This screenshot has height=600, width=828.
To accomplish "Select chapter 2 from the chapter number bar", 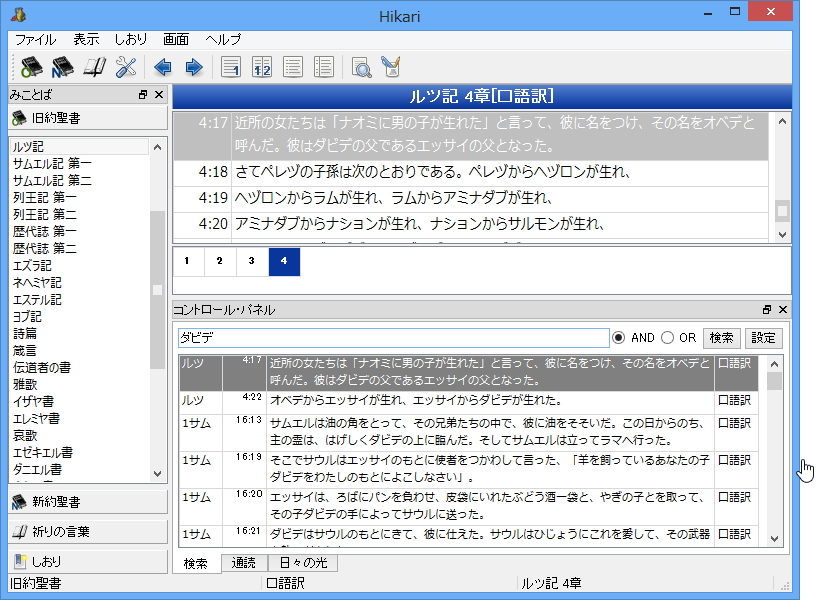I will [x=219, y=261].
